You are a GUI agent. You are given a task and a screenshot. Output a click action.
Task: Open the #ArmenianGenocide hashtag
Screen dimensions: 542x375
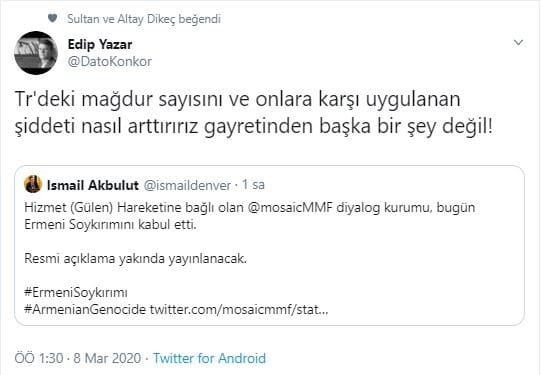pyautogui.click(x=85, y=309)
